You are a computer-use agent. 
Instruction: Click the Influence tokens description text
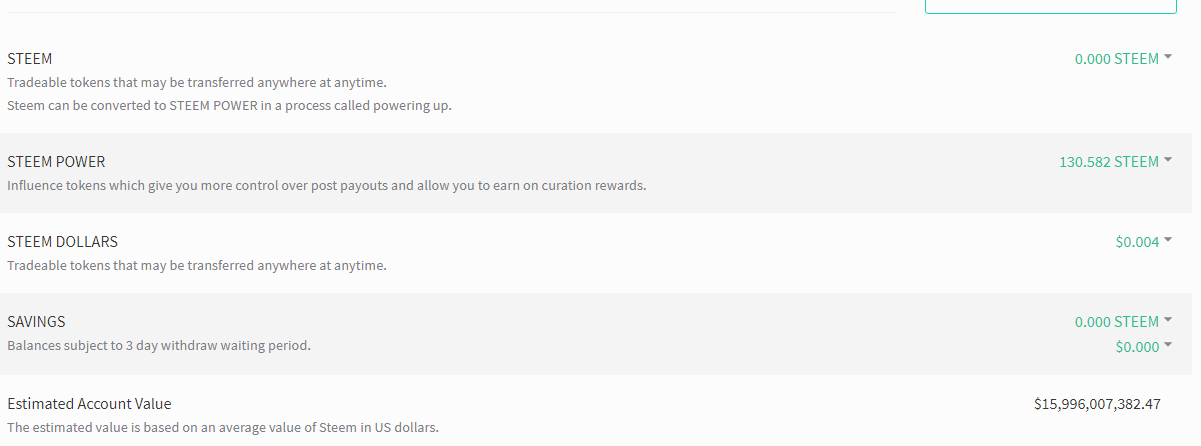pos(326,186)
